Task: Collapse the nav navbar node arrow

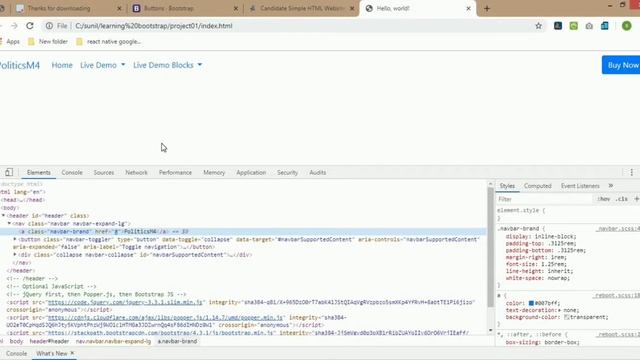Action: click(x=9, y=223)
